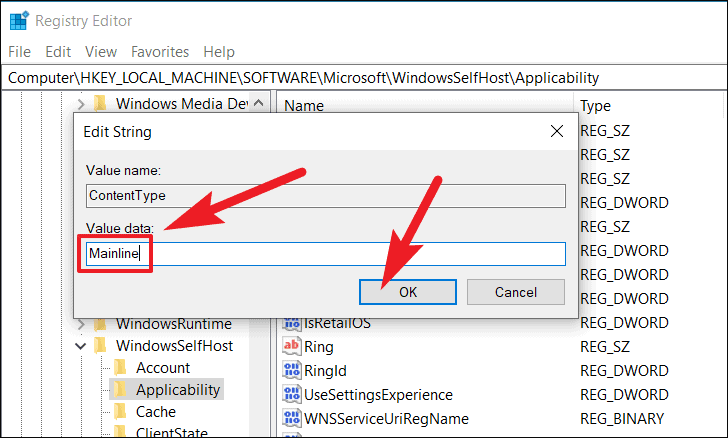Screen dimensions: 728x438
Task: Select the WindowsRuntime folder icon
Action: pyautogui.click(x=100, y=323)
